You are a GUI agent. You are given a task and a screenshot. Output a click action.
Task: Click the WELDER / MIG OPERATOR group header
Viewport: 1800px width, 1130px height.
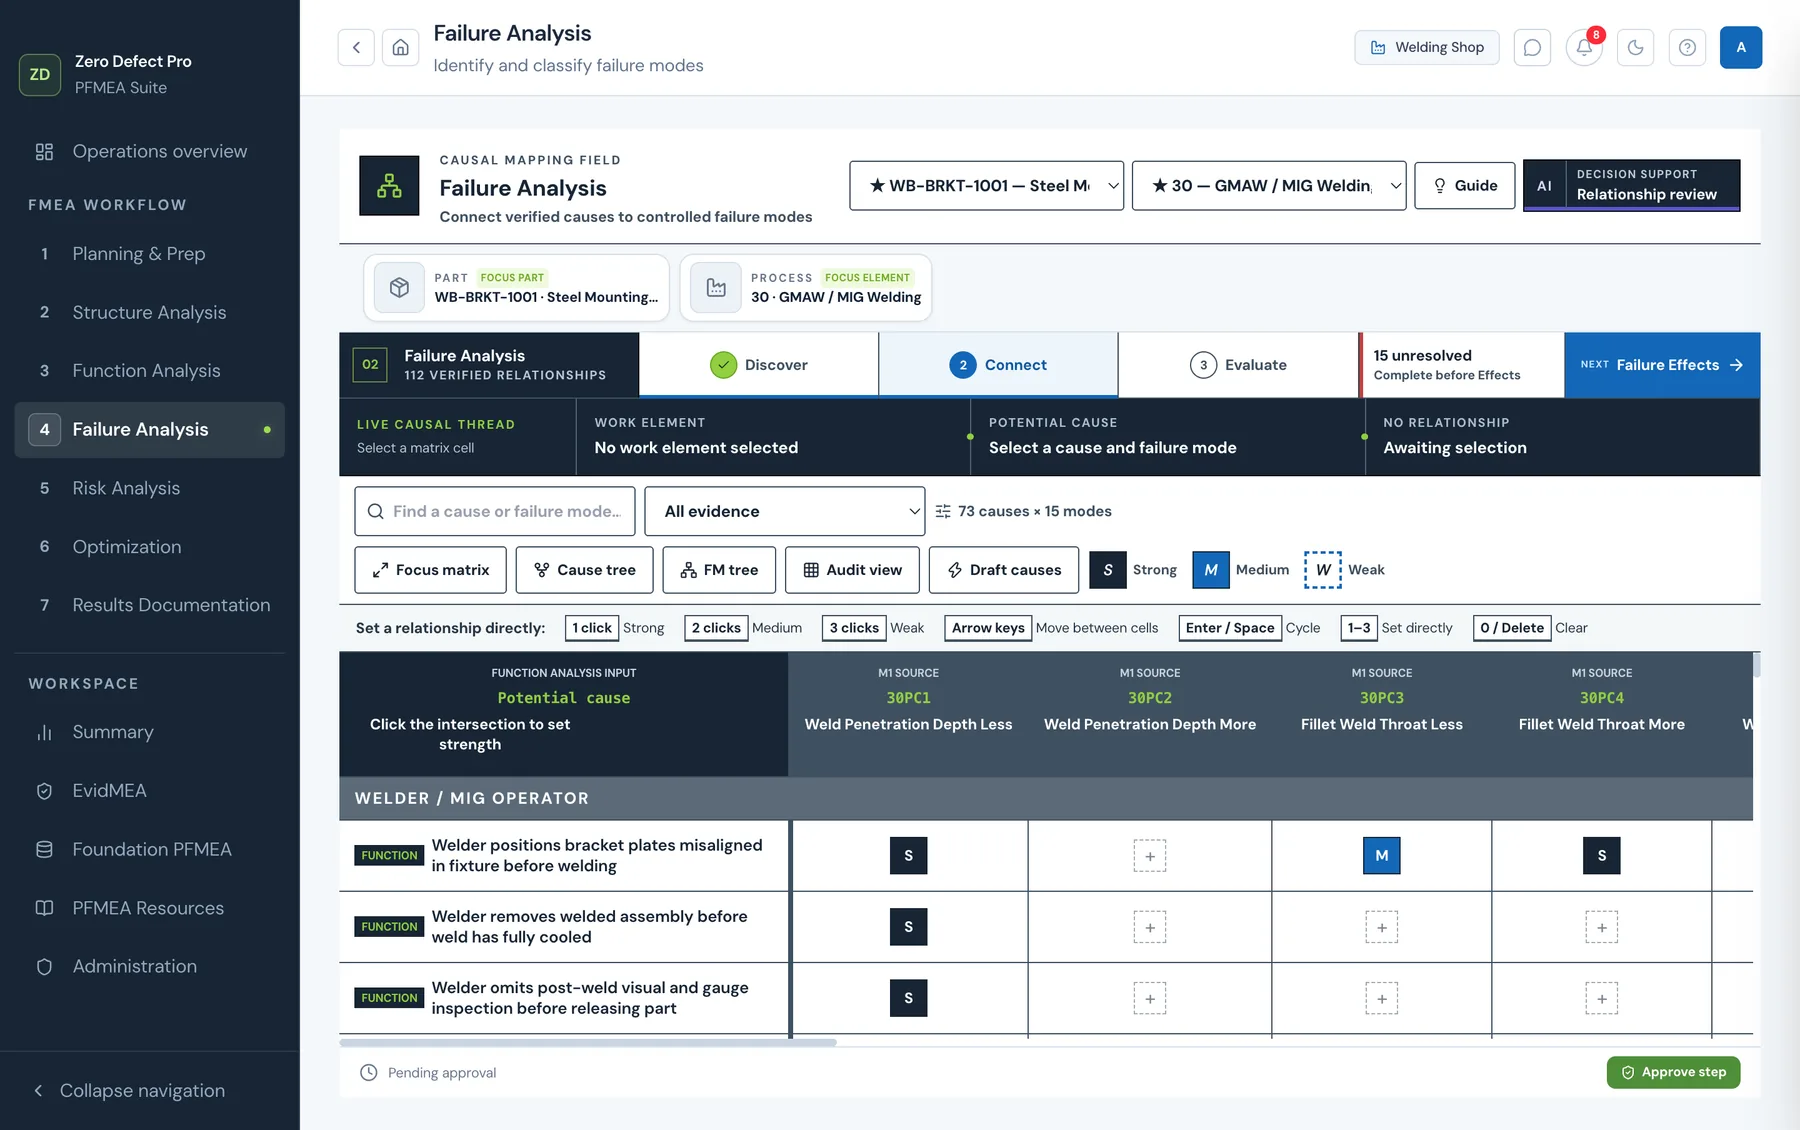coord(1046,798)
